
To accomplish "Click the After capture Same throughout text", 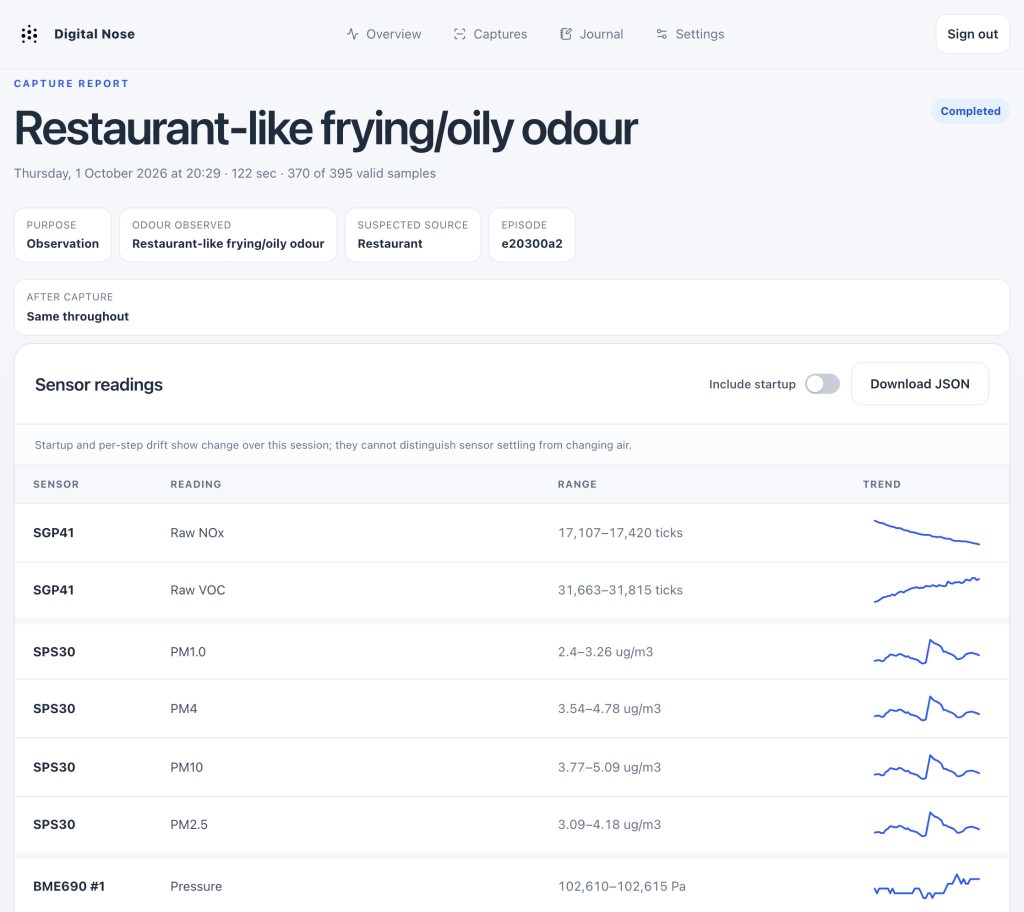I will [x=78, y=316].
